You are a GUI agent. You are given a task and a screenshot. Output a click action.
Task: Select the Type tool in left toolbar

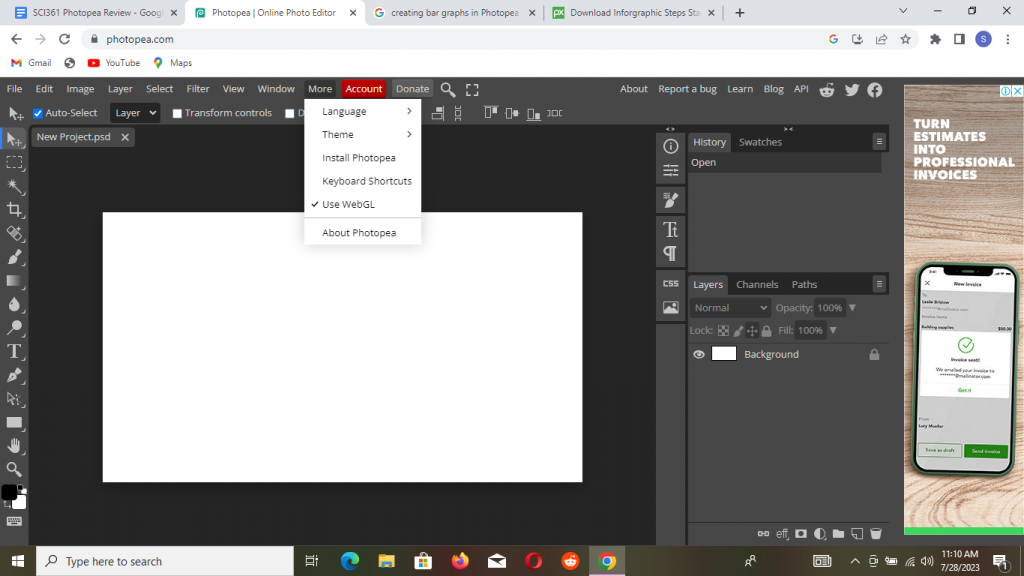(x=15, y=351)
